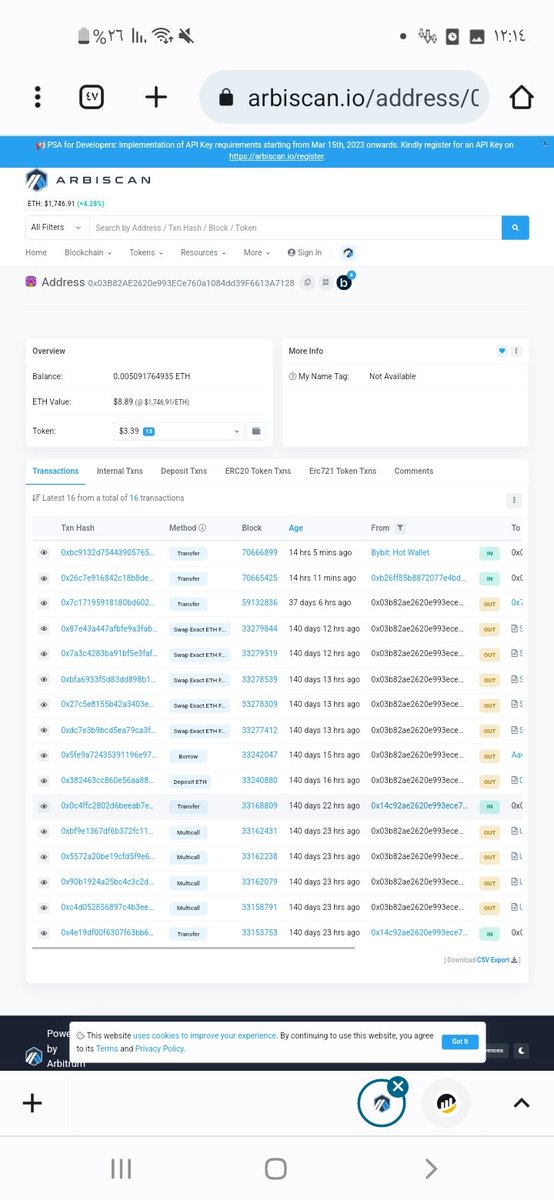554x1200 pixels.
Task: View details eye for 0xbc9132d7 transaction
Action: click(x=44, y=553)
